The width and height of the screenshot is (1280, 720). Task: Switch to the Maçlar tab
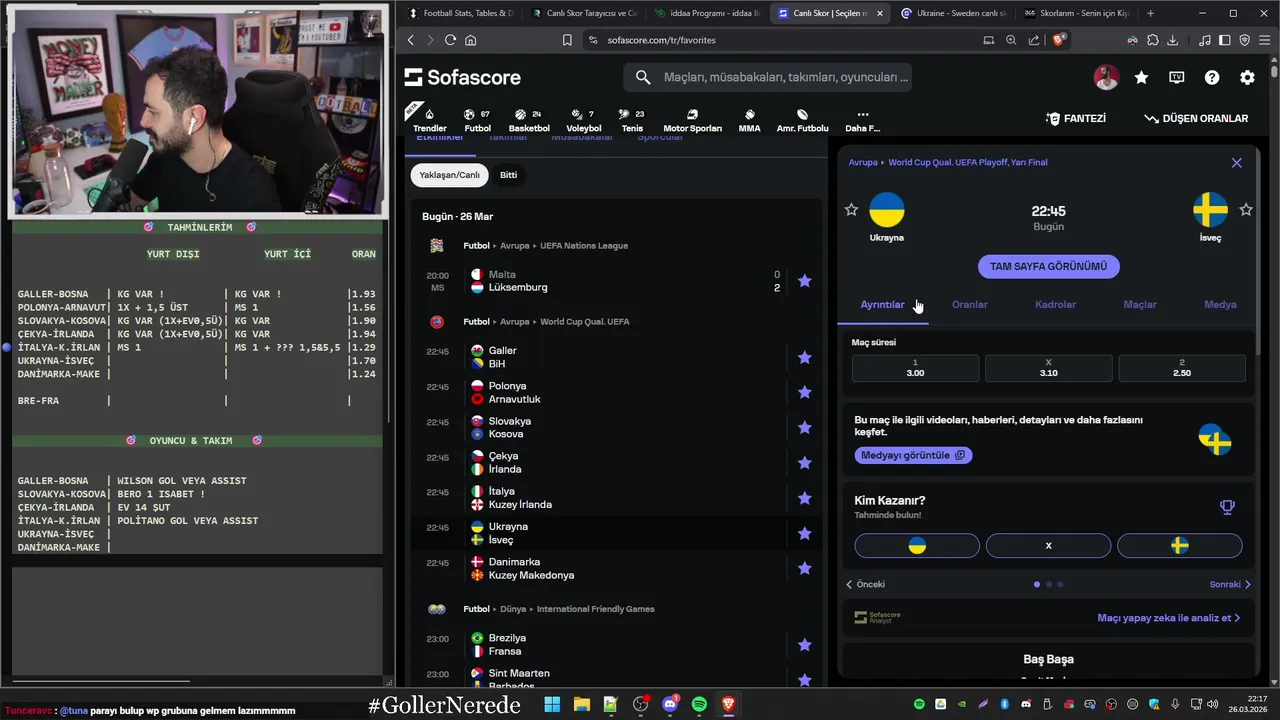click(x=1140, y=304)
